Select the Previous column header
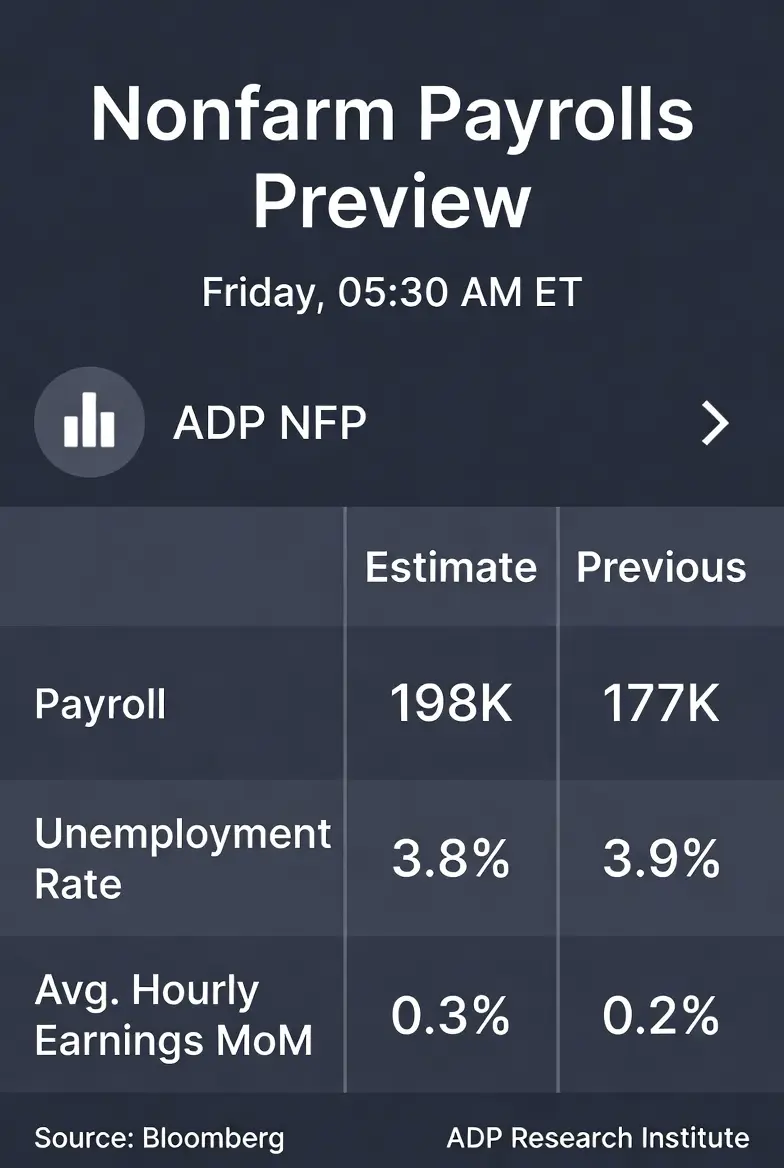The width and height of the screenshot is (784, 1168). (x=661, y=568)
